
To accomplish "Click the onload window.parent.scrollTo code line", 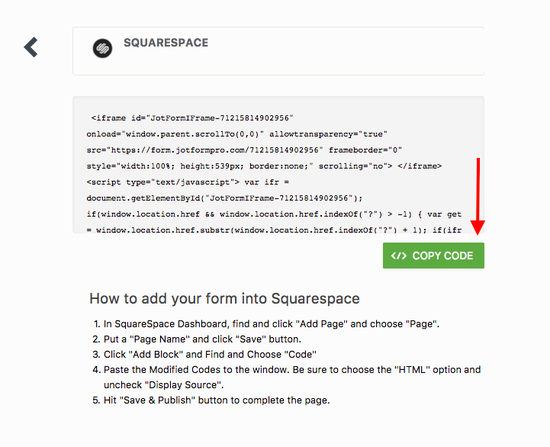I will click(237, 134).
